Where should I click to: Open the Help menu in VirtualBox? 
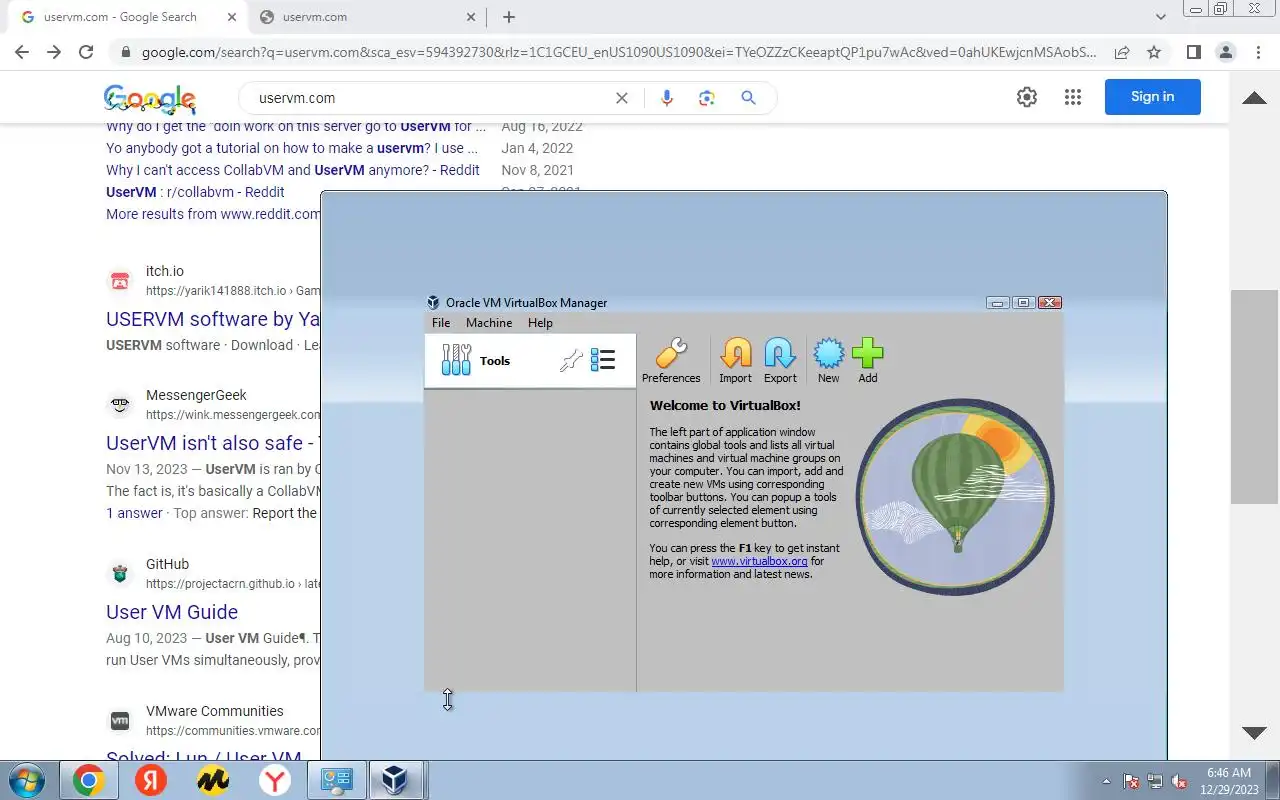(540, 323)
